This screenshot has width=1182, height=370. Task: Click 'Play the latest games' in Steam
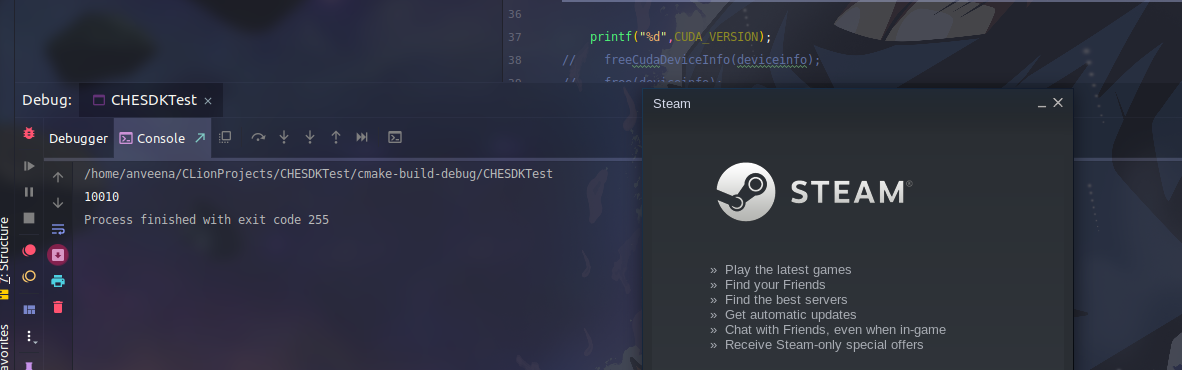(788, 270)
